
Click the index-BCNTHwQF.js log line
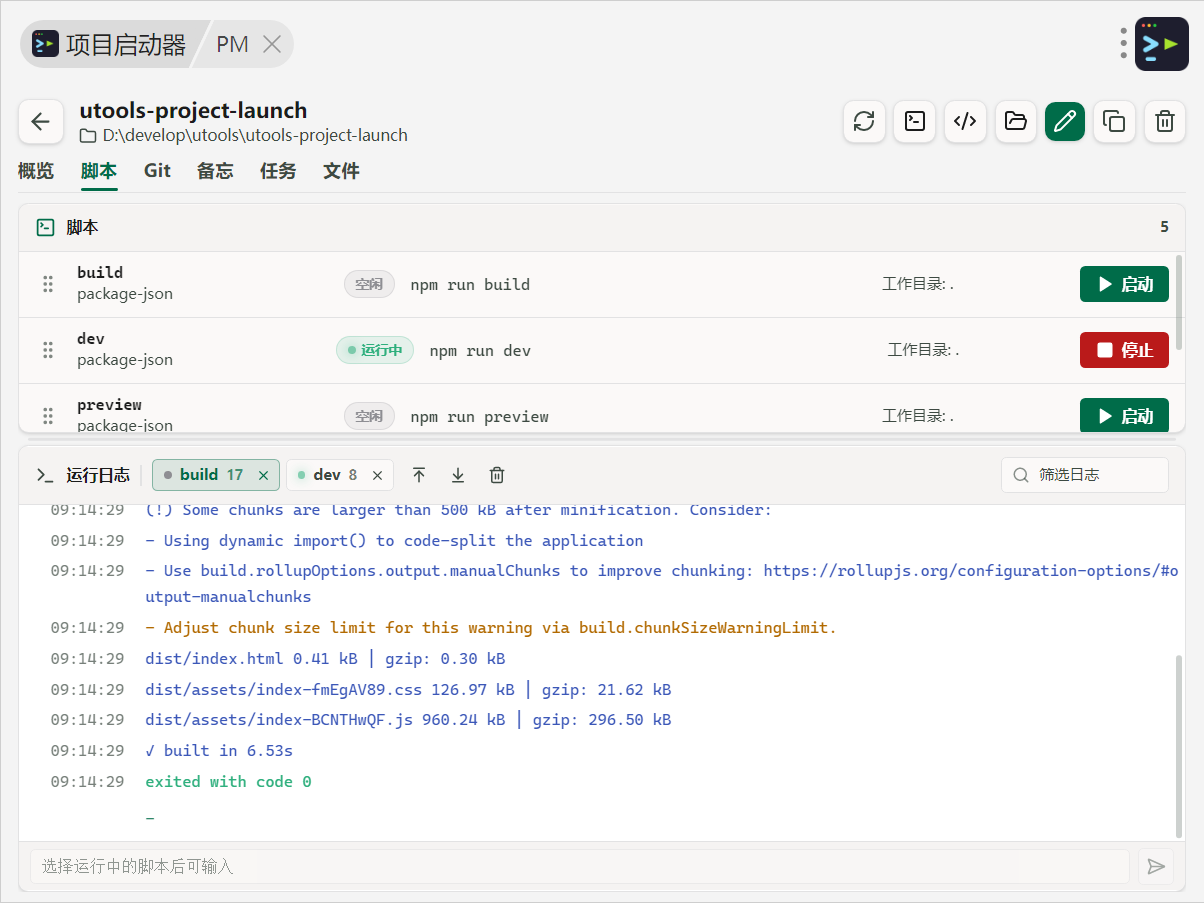408,720
